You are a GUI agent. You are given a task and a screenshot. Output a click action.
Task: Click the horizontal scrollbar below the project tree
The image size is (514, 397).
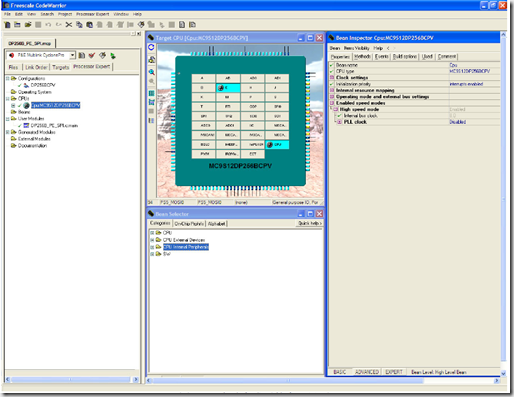pyautogui.click(x=71, y=379)
